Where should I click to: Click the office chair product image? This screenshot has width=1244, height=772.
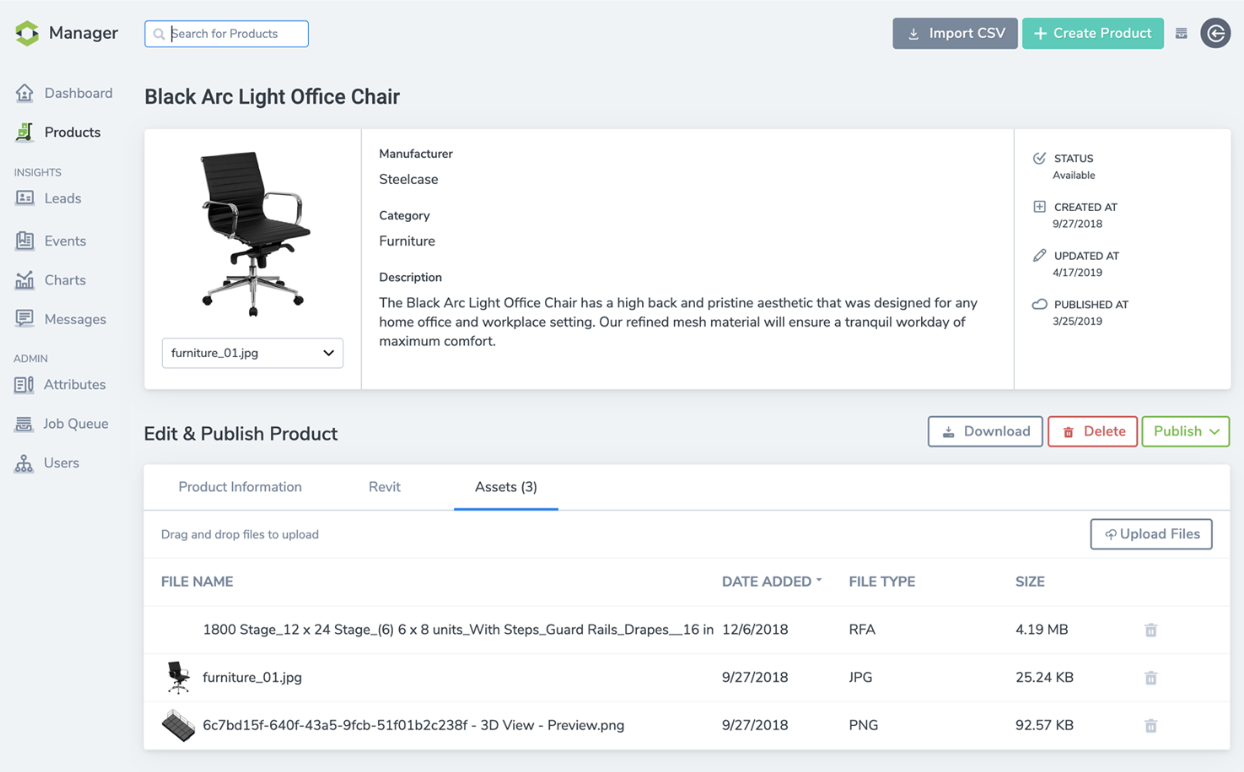tap(252, 234)
